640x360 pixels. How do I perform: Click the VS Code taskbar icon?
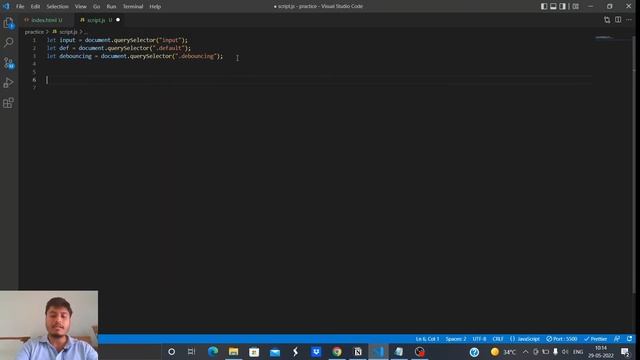pos(378,351)
